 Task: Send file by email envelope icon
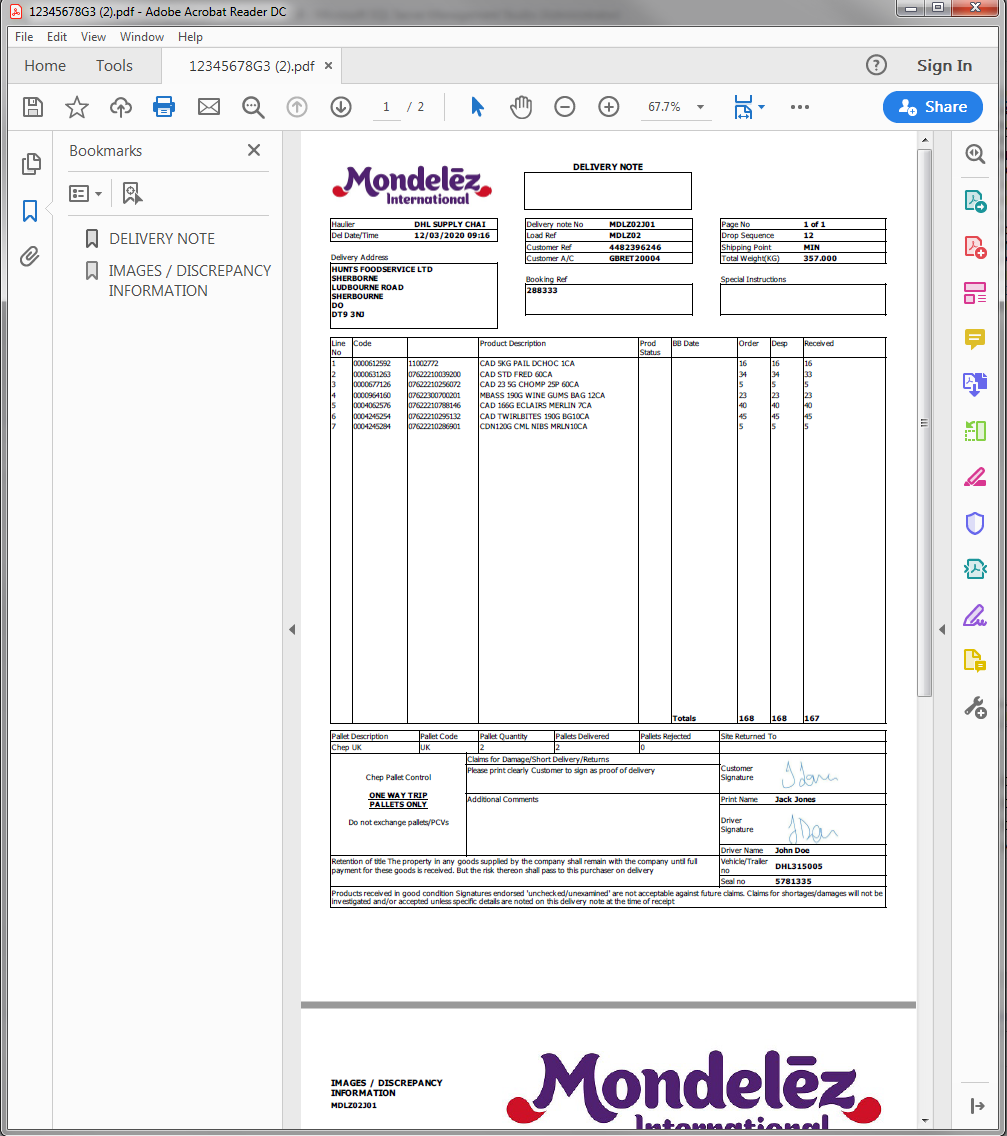tap(209, 107)
